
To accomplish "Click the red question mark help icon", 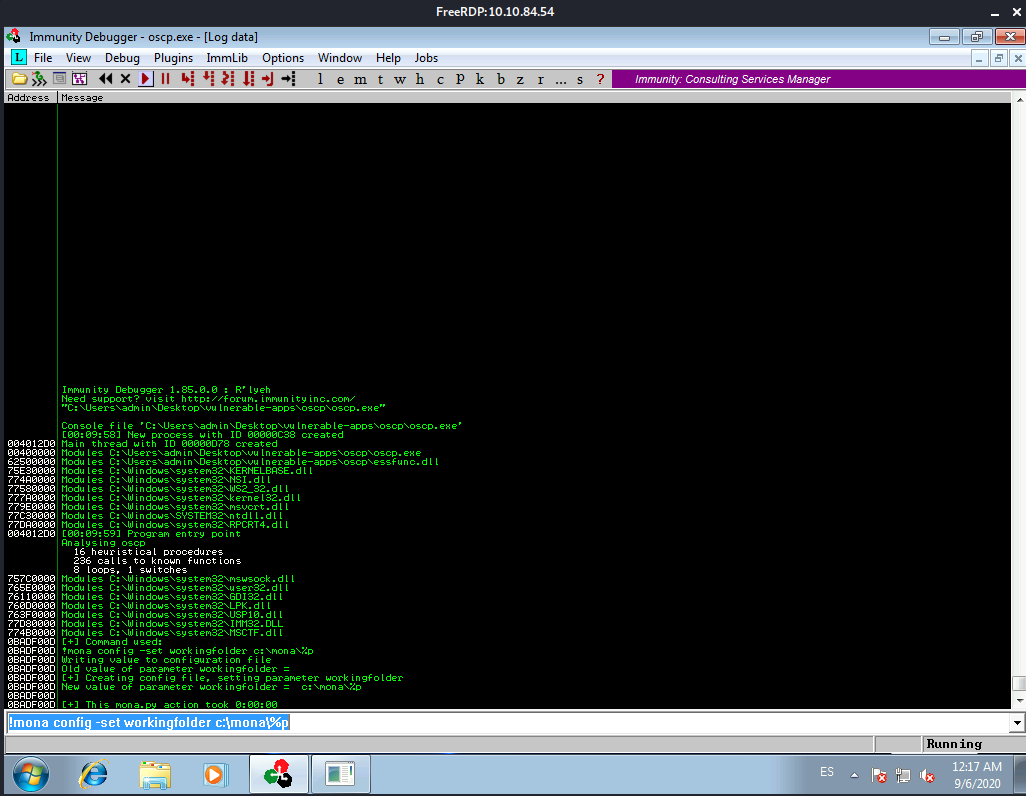I will (600, 79).
